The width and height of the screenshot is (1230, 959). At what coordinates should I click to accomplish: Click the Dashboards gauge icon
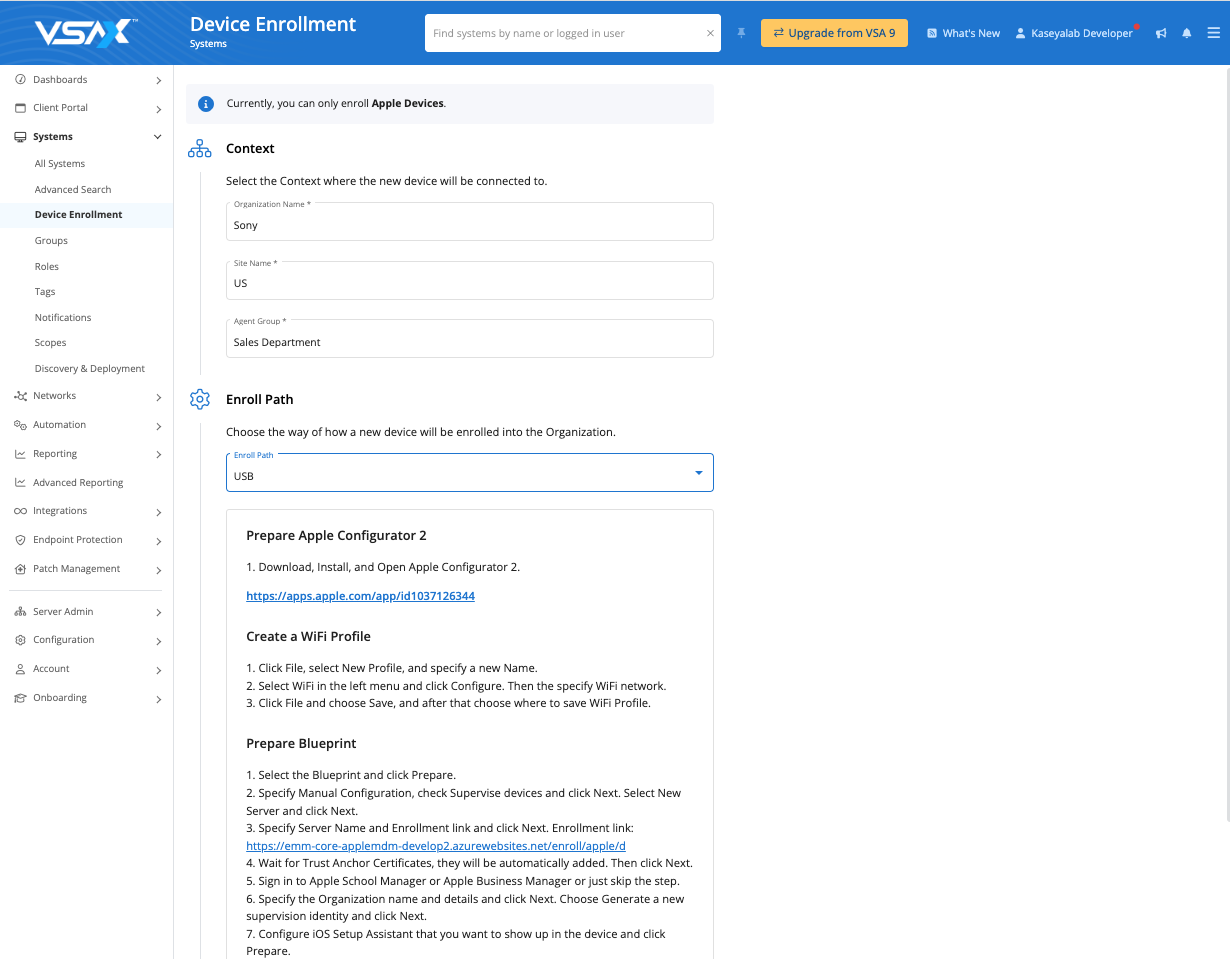click(x=20, y=80)
